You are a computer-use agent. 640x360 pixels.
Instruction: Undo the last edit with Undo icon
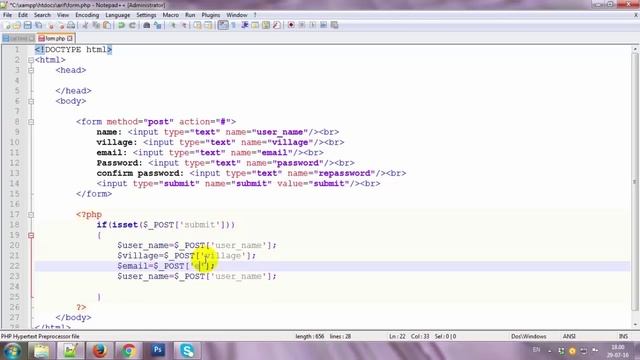tap(121, 25)
